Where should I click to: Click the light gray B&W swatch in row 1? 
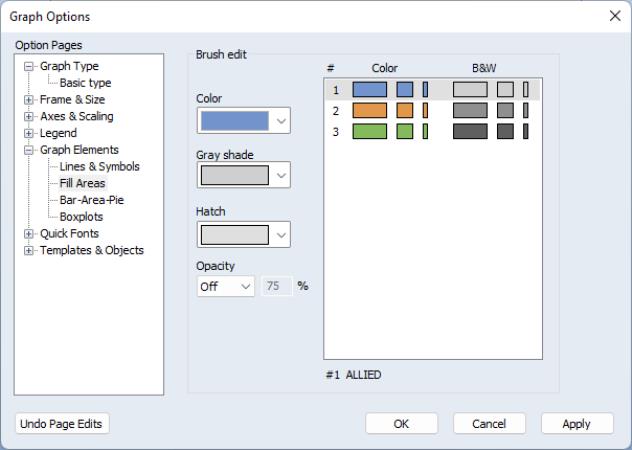tap(470, 90)
